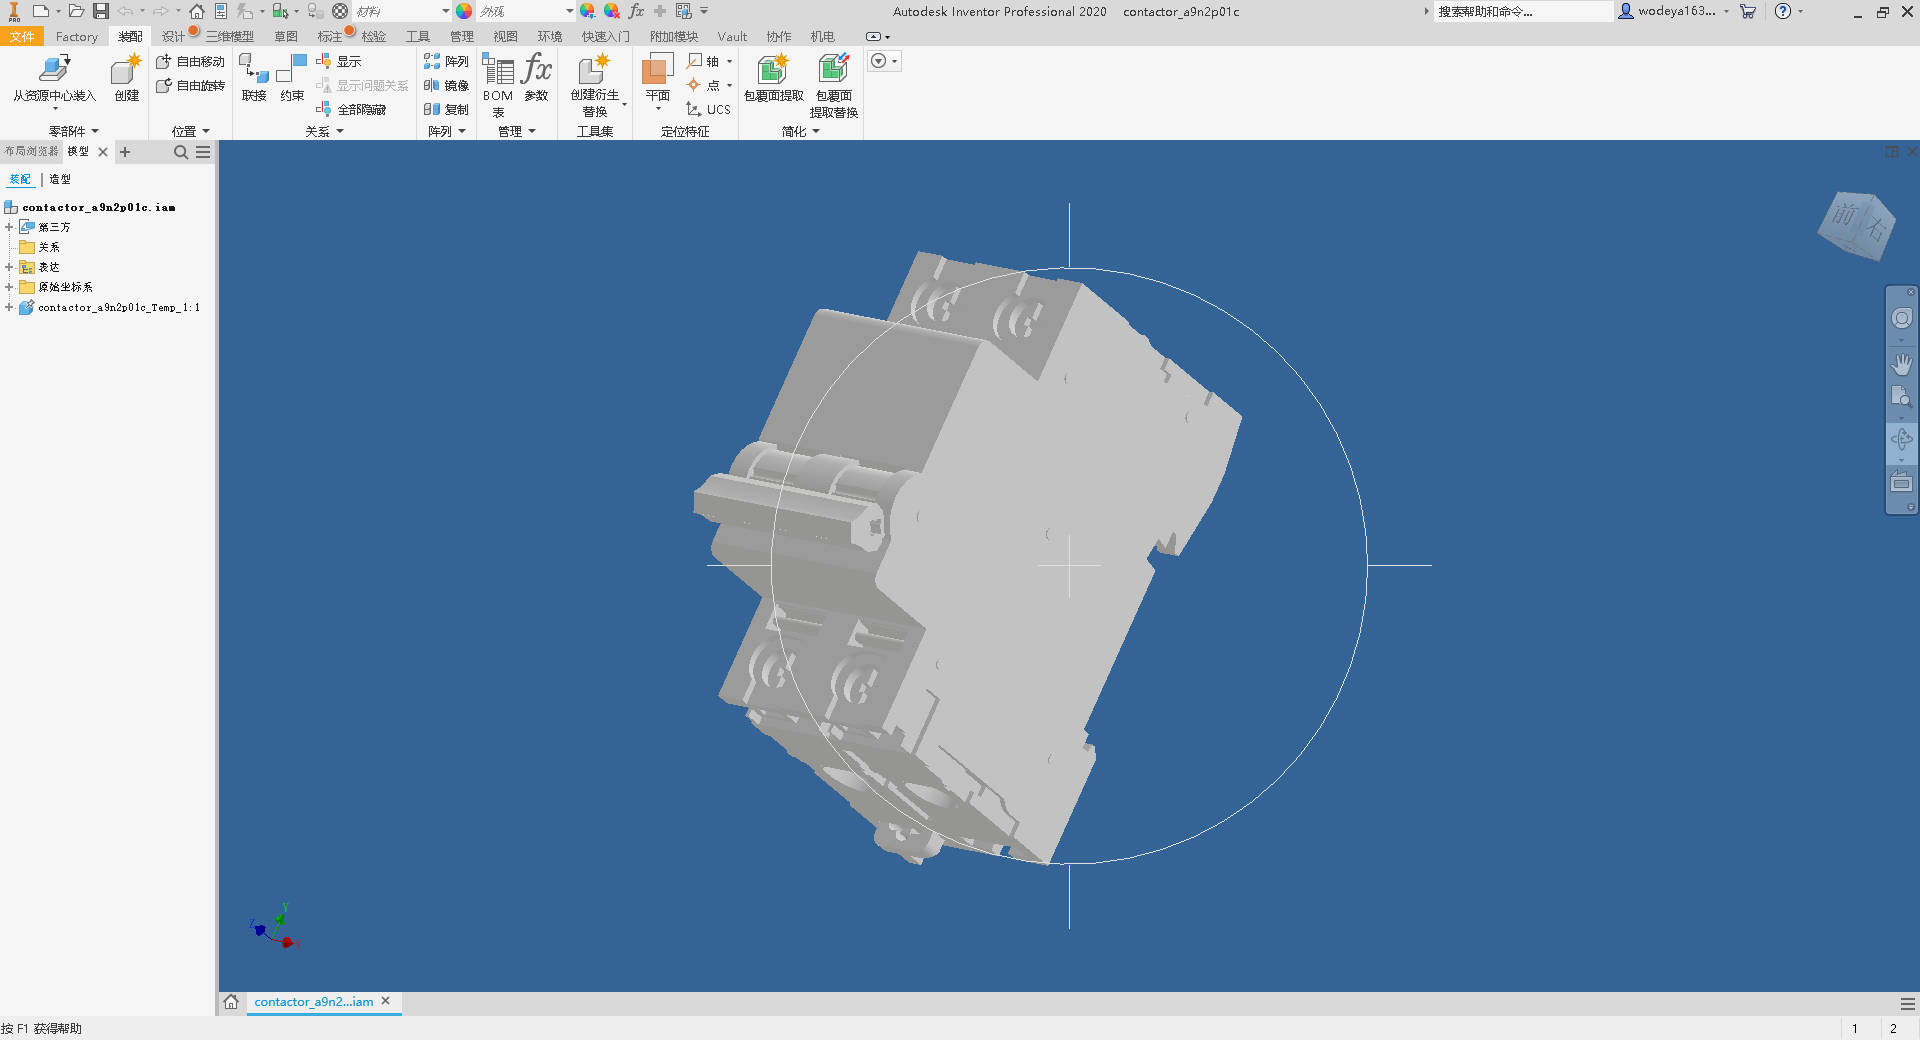Open the appearance color wheel picker

click(x=464, y=11)
